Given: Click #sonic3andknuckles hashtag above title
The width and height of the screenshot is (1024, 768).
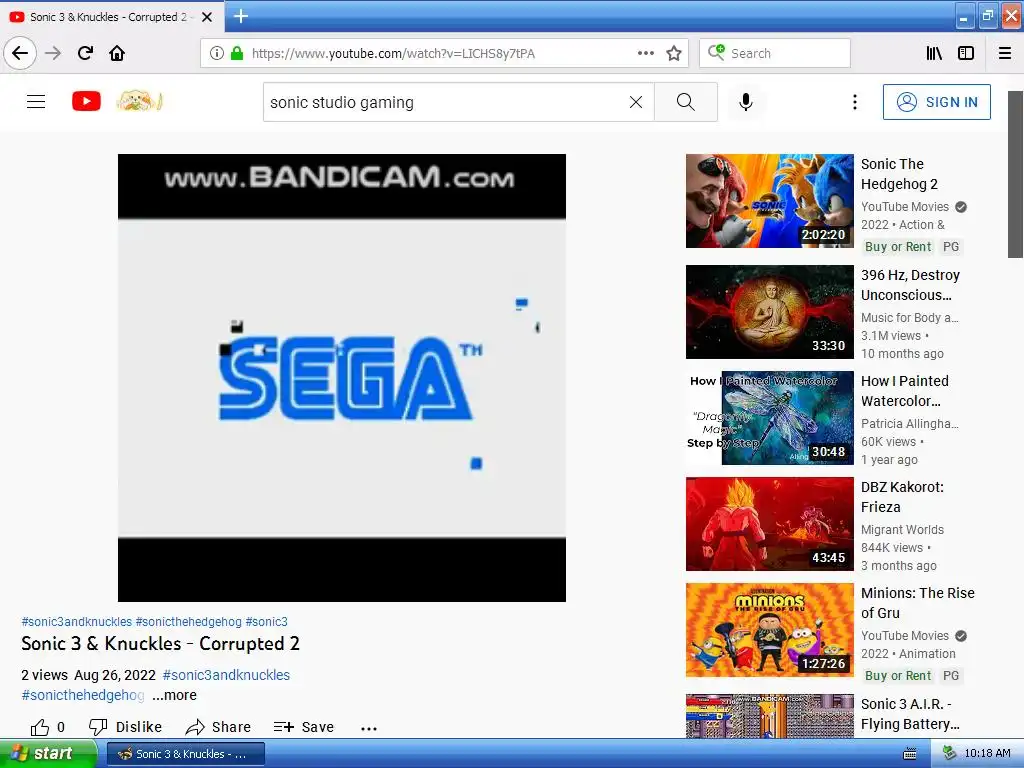Looking at the screenshot, I should (76, 622).
